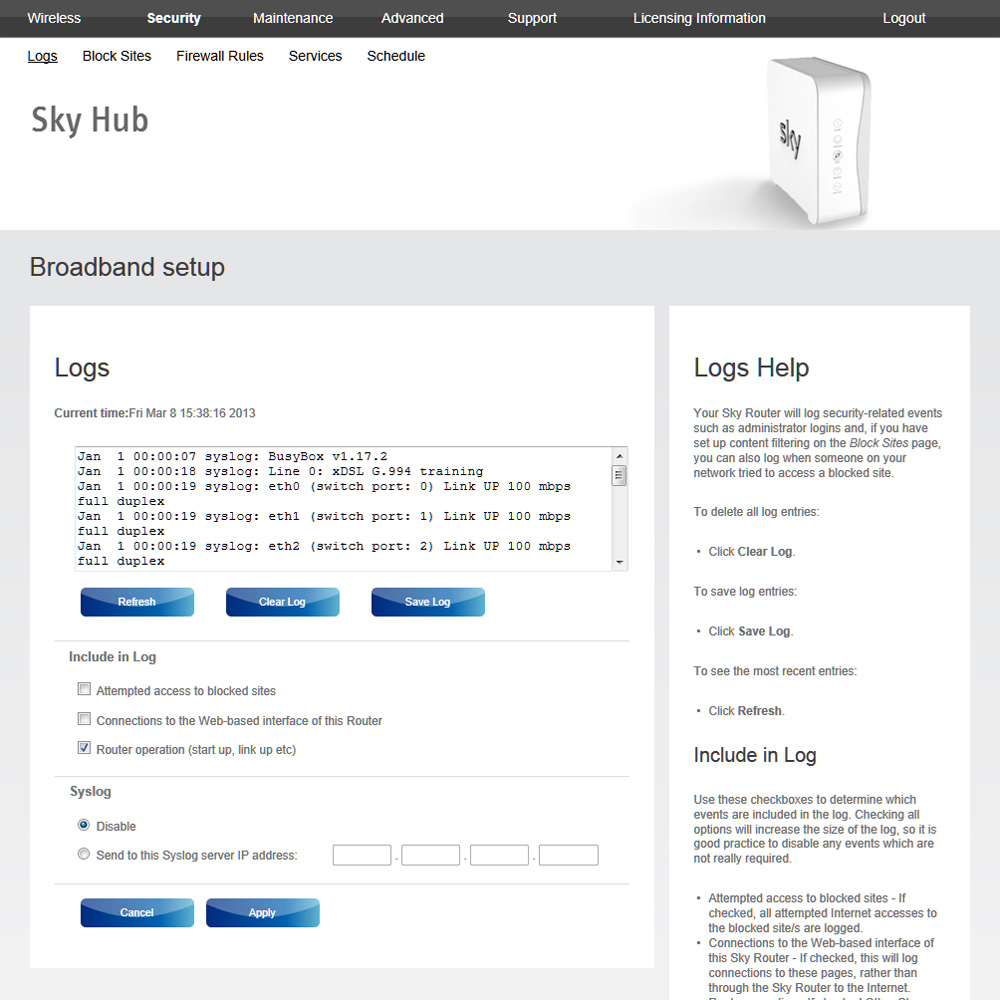1000x1000 pixels.
Task: Switch to the Block Sites tab
Action: click(117, 56)
